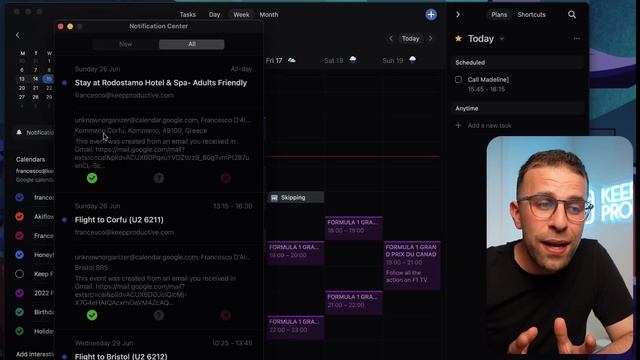Open Friday Formula 1 event at 19:00

296,253
